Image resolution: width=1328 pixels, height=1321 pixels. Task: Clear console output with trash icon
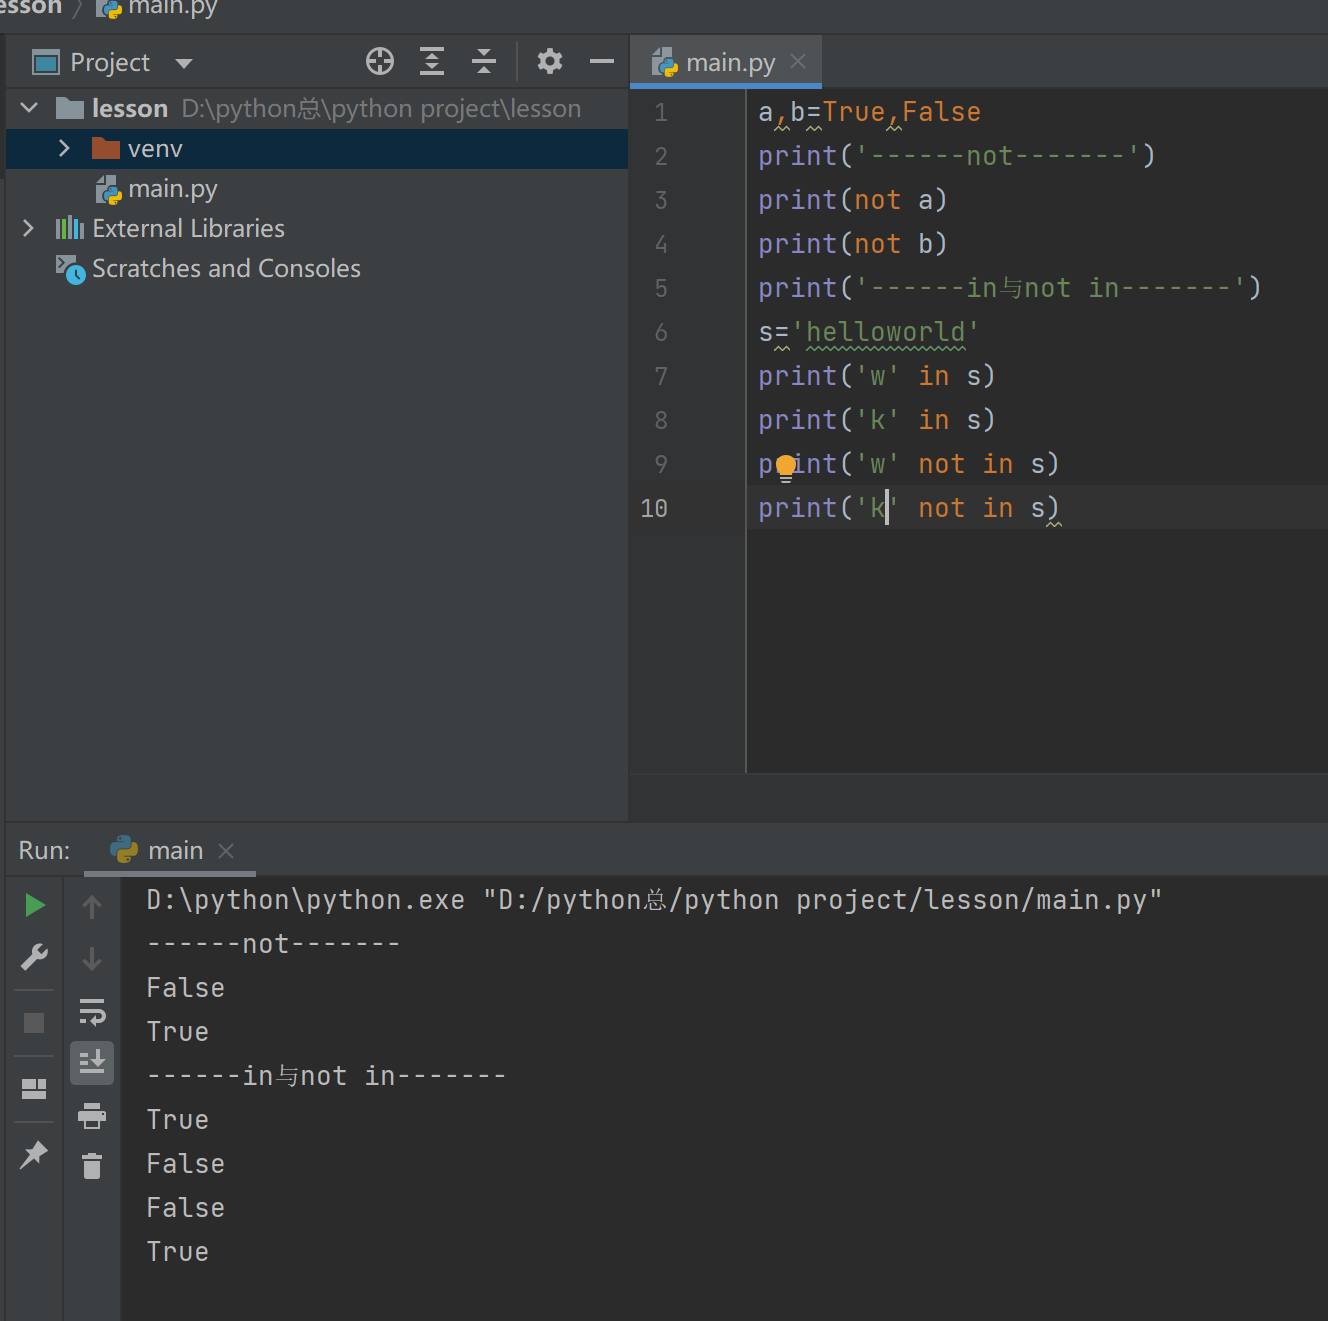92,1166
